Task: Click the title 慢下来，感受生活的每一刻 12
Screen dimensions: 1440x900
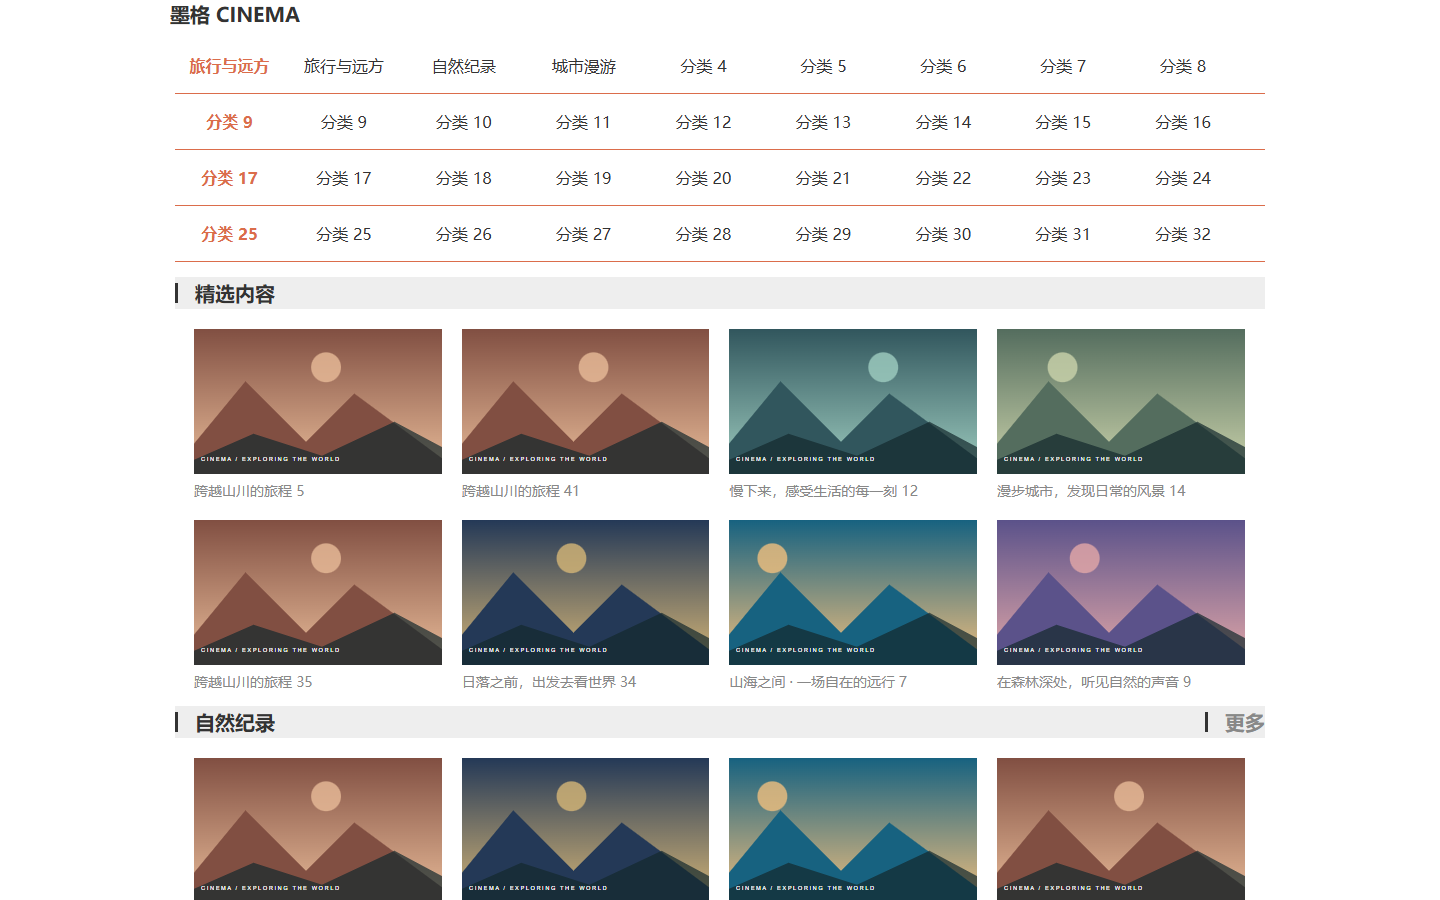Action: pos(823,491)
